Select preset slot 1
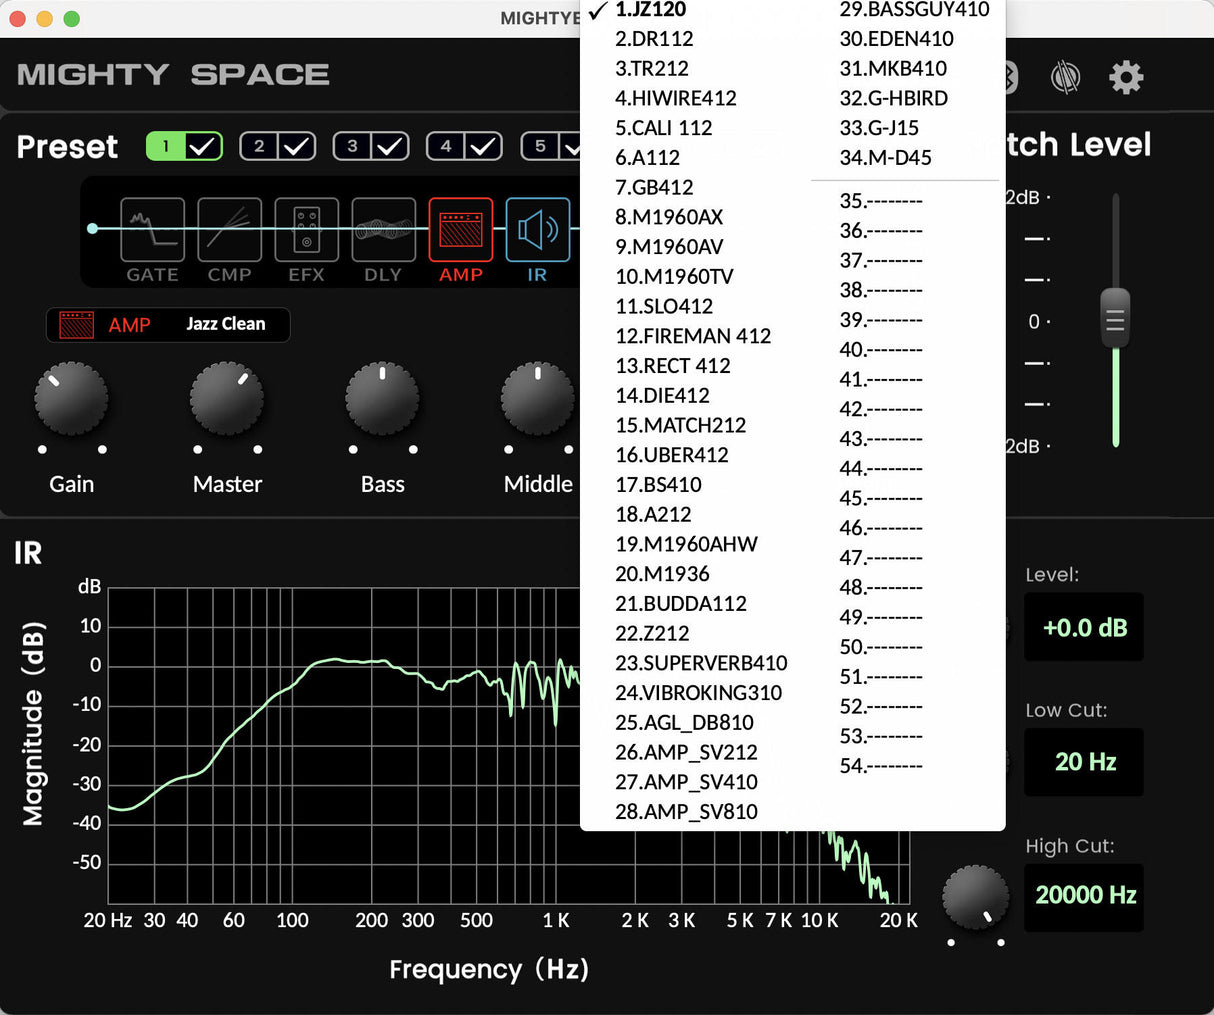The height and width of the screenshot is (1015, 1214). (166, 147)
